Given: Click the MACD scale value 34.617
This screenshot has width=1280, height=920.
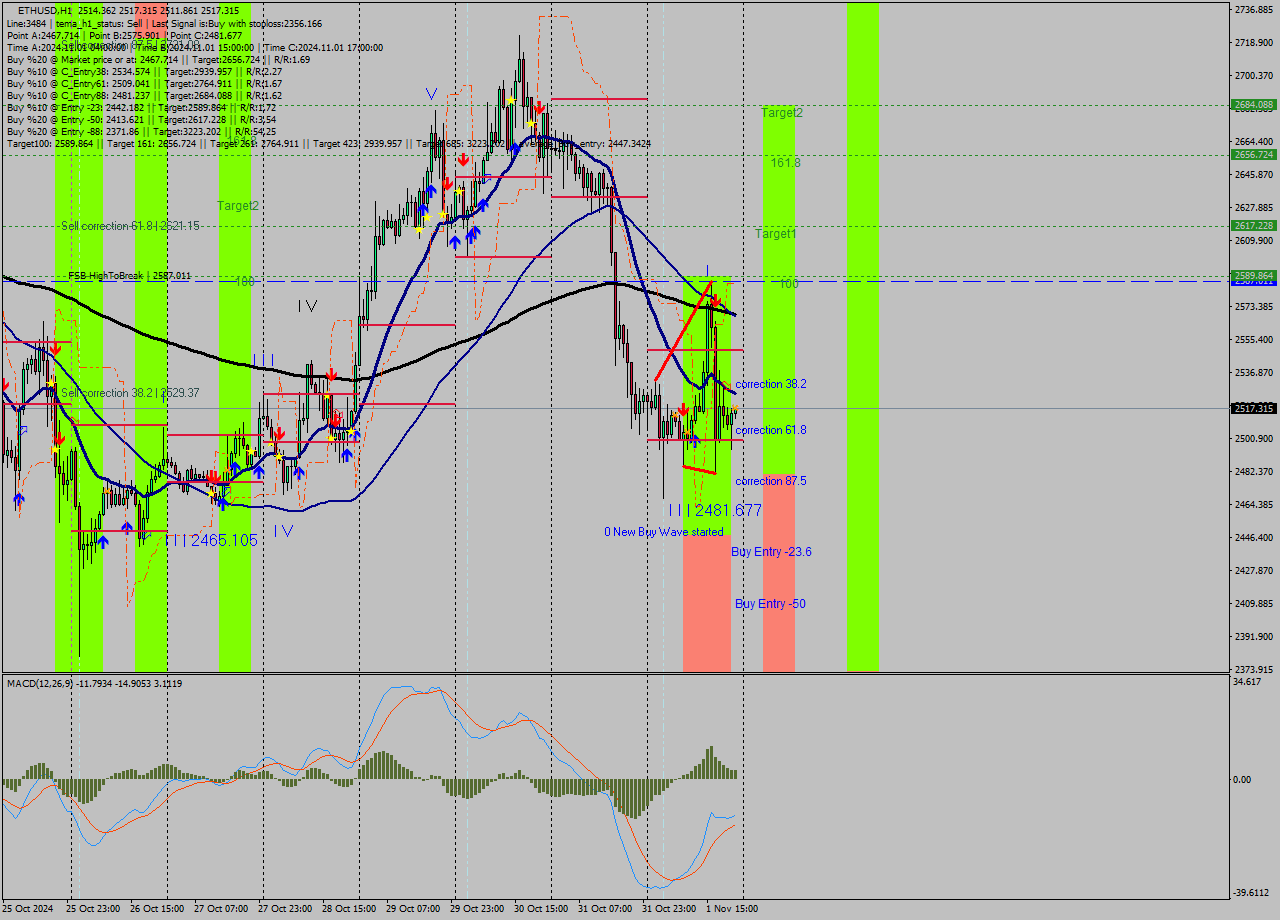Looking at the screenshot, I should pos(1247,681).
